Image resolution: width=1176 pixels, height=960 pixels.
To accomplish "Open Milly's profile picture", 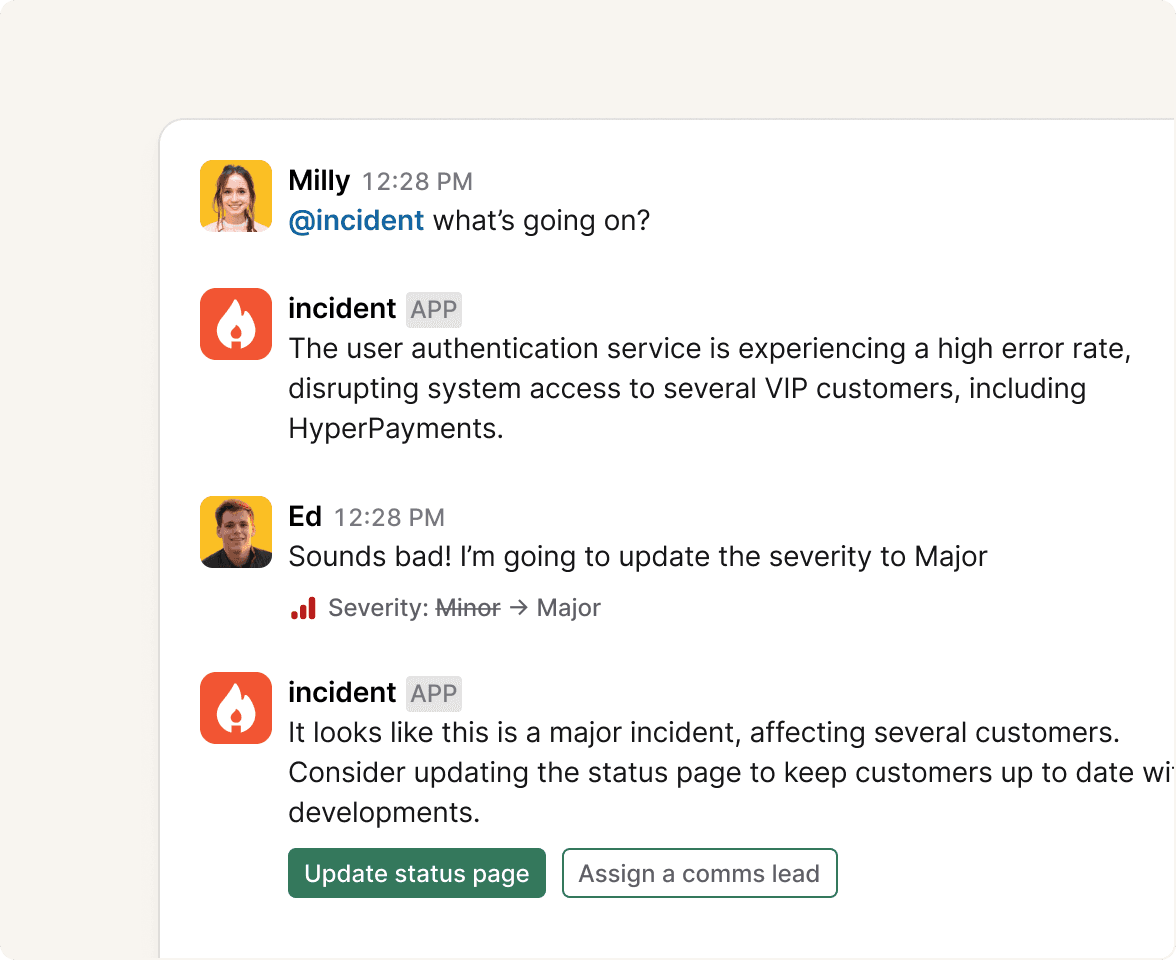I will pos(236,196).
